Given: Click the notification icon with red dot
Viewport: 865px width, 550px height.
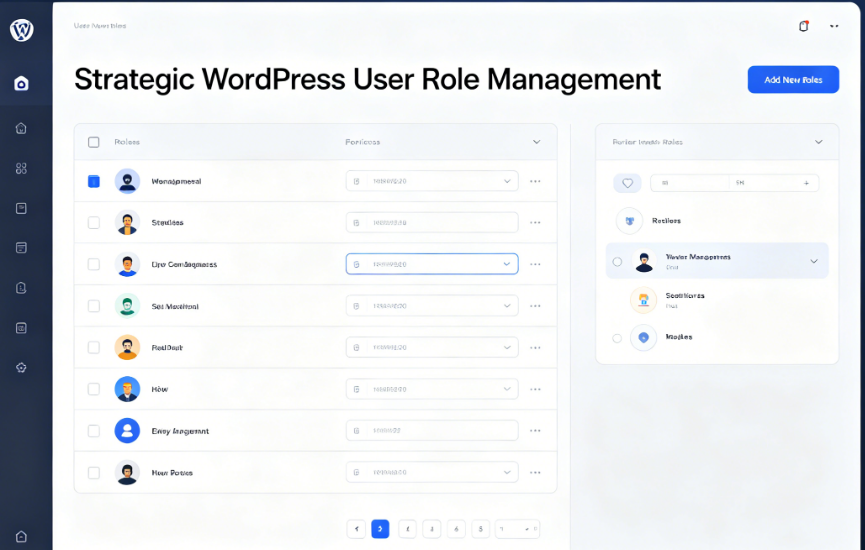Looking at the screenshot, I should tap(803, 26).
